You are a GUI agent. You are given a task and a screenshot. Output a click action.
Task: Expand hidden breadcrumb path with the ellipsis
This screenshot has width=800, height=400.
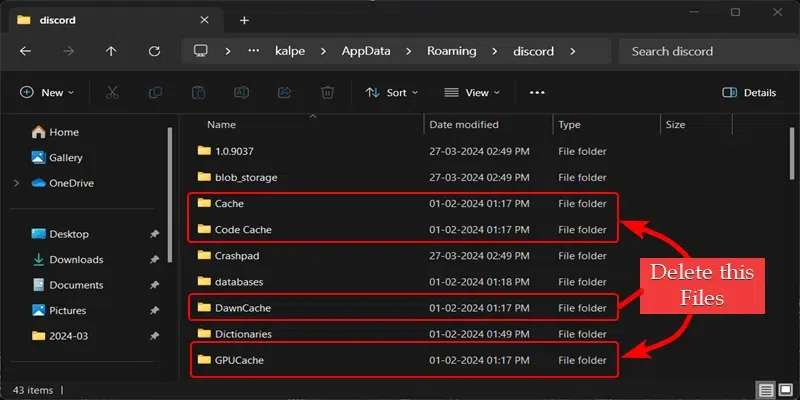pyautogui.click(x=254, y=51)
